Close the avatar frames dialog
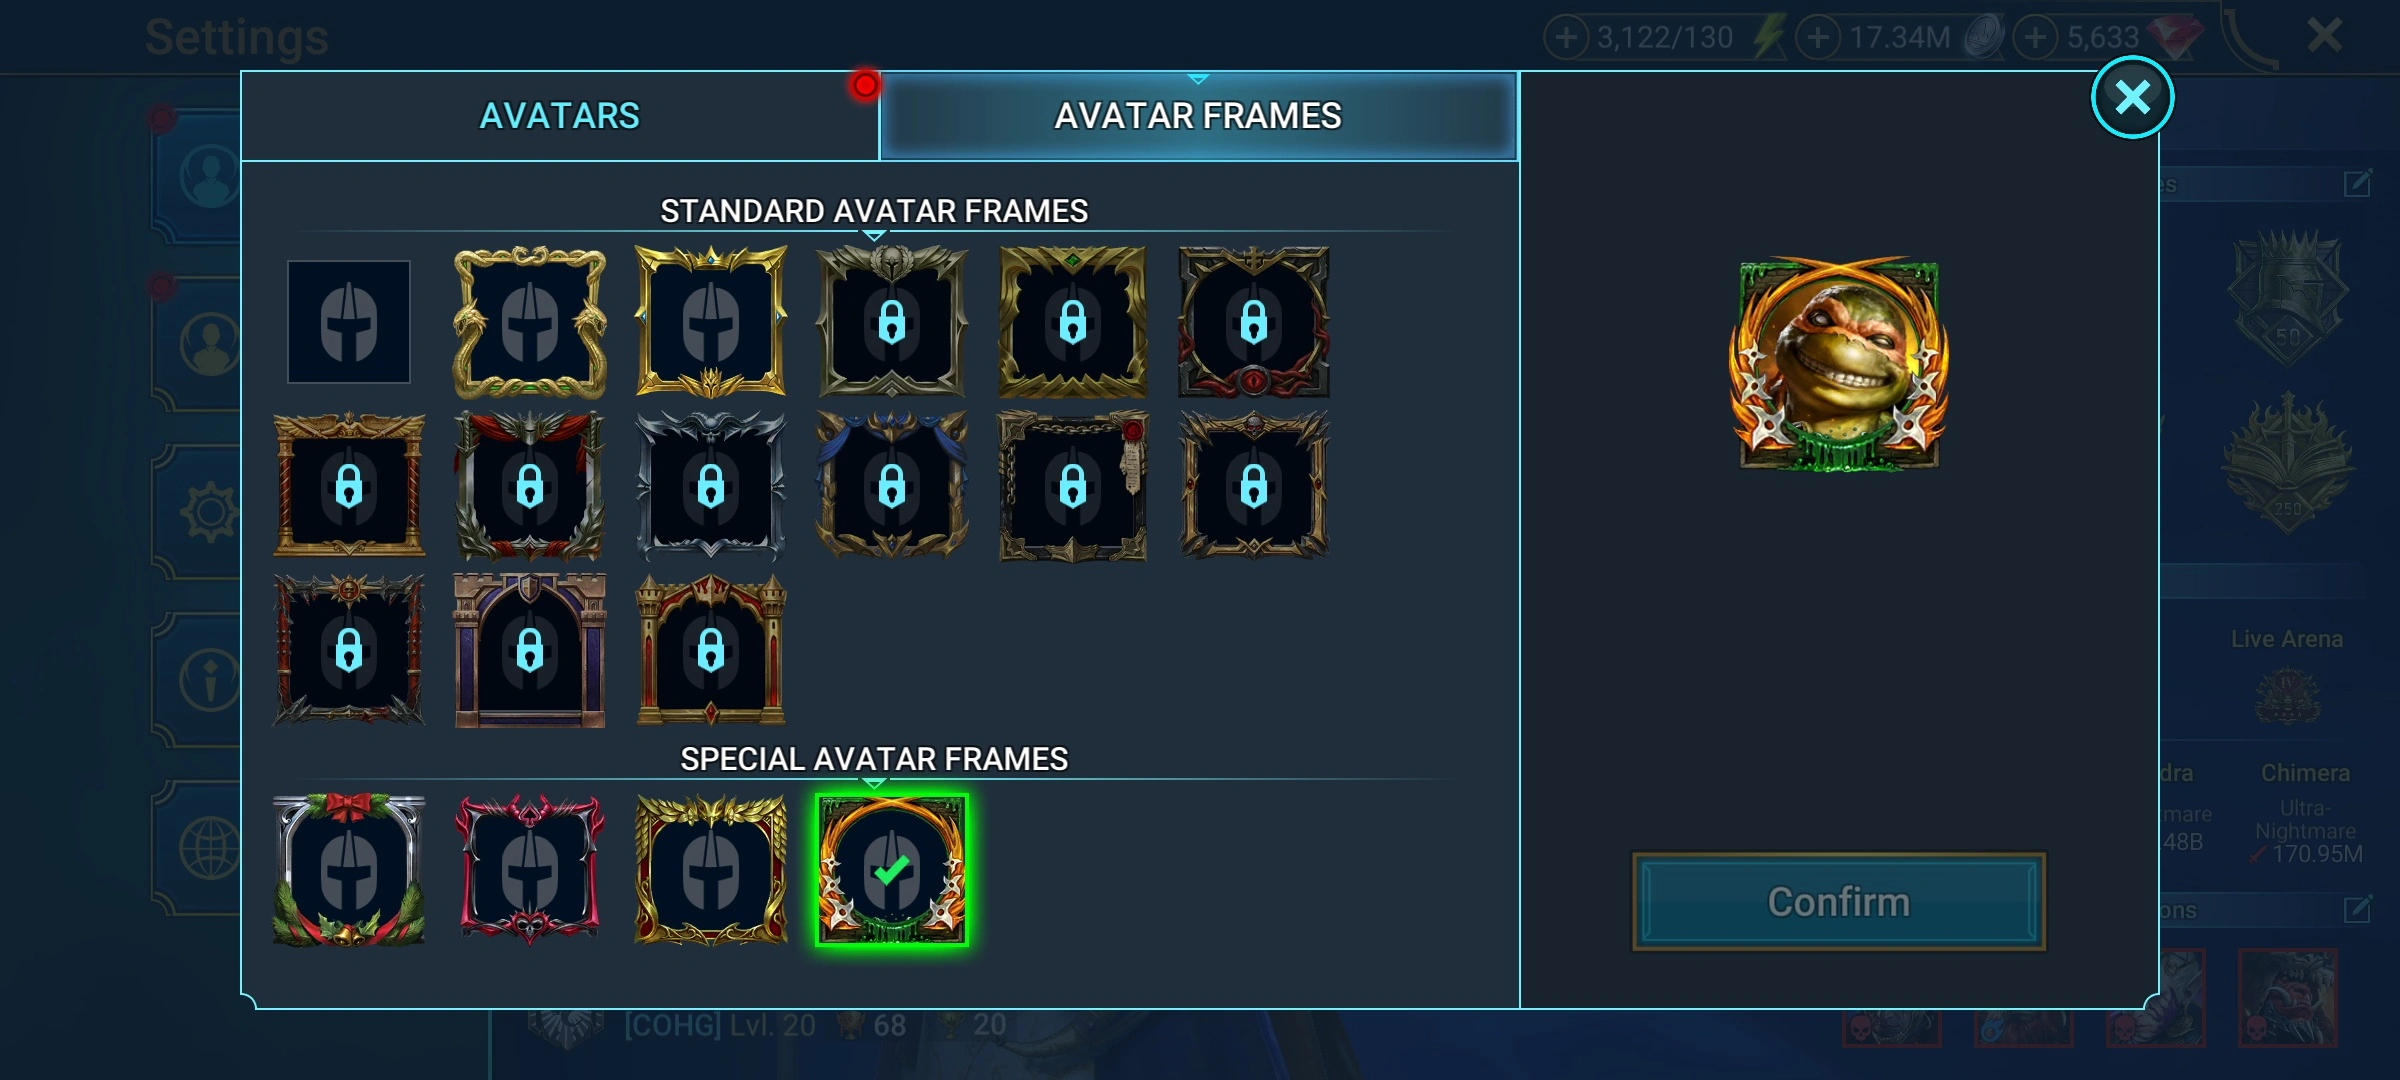Viewport: 2400px width, 1080px height. [x=2133, y=97]
